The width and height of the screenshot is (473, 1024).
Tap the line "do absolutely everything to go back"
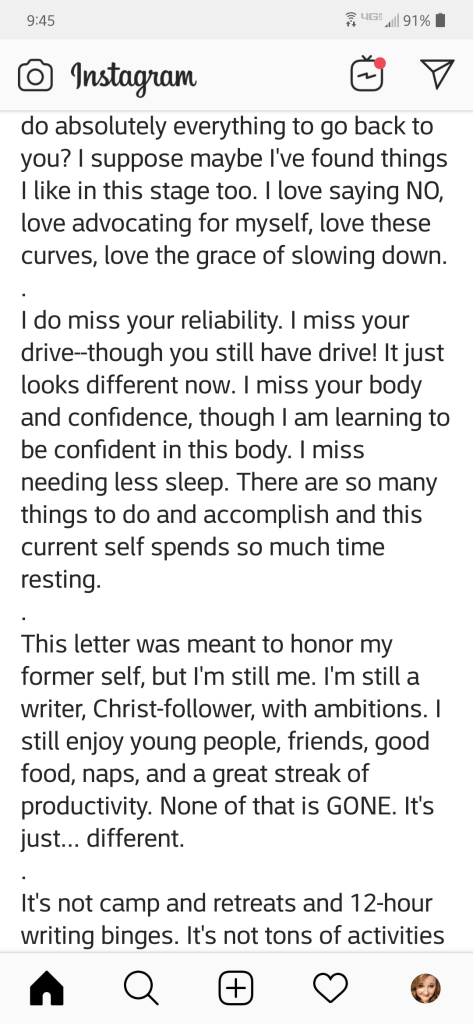tap(227, 126)
